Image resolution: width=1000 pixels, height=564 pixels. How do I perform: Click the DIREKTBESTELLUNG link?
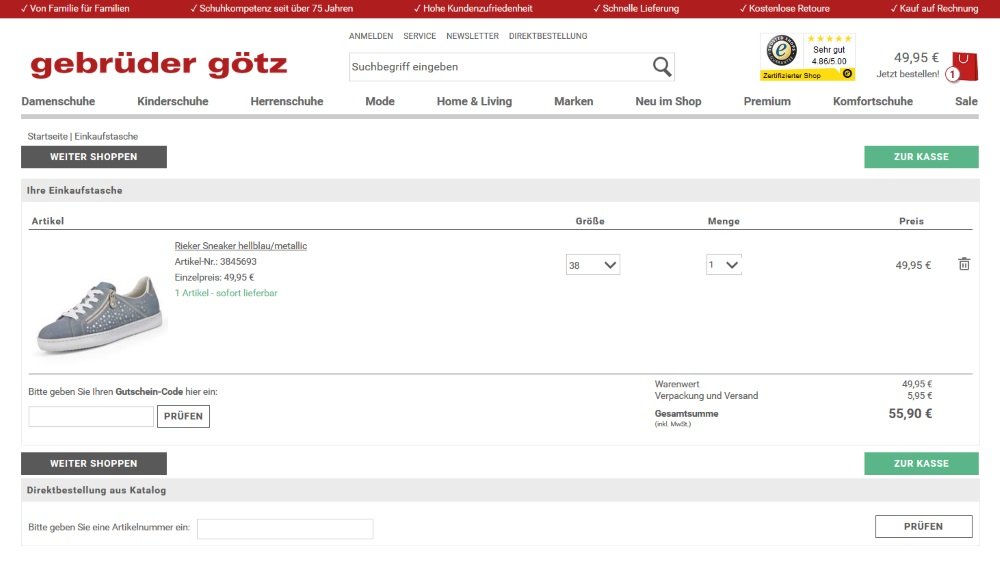click(x=548, y=36)
